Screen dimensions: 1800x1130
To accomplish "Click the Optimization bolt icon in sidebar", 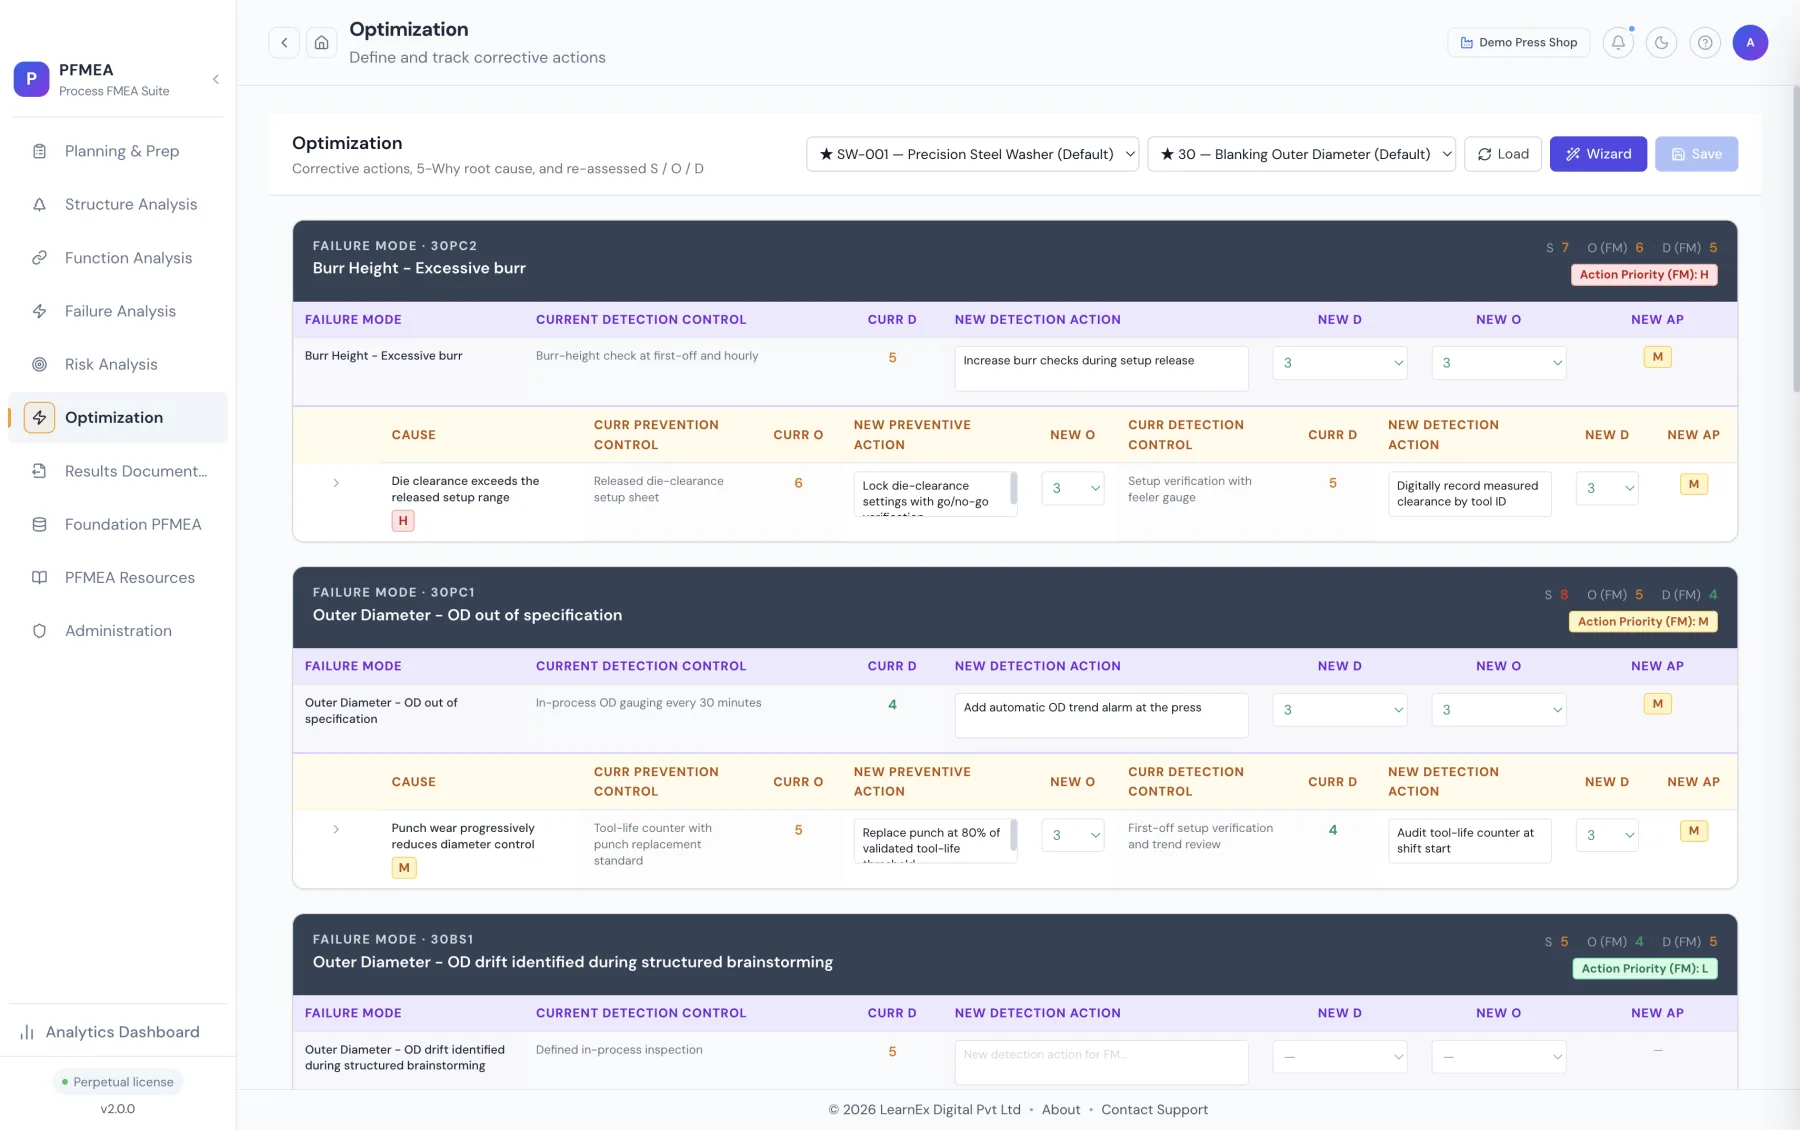I will (40, 418).
